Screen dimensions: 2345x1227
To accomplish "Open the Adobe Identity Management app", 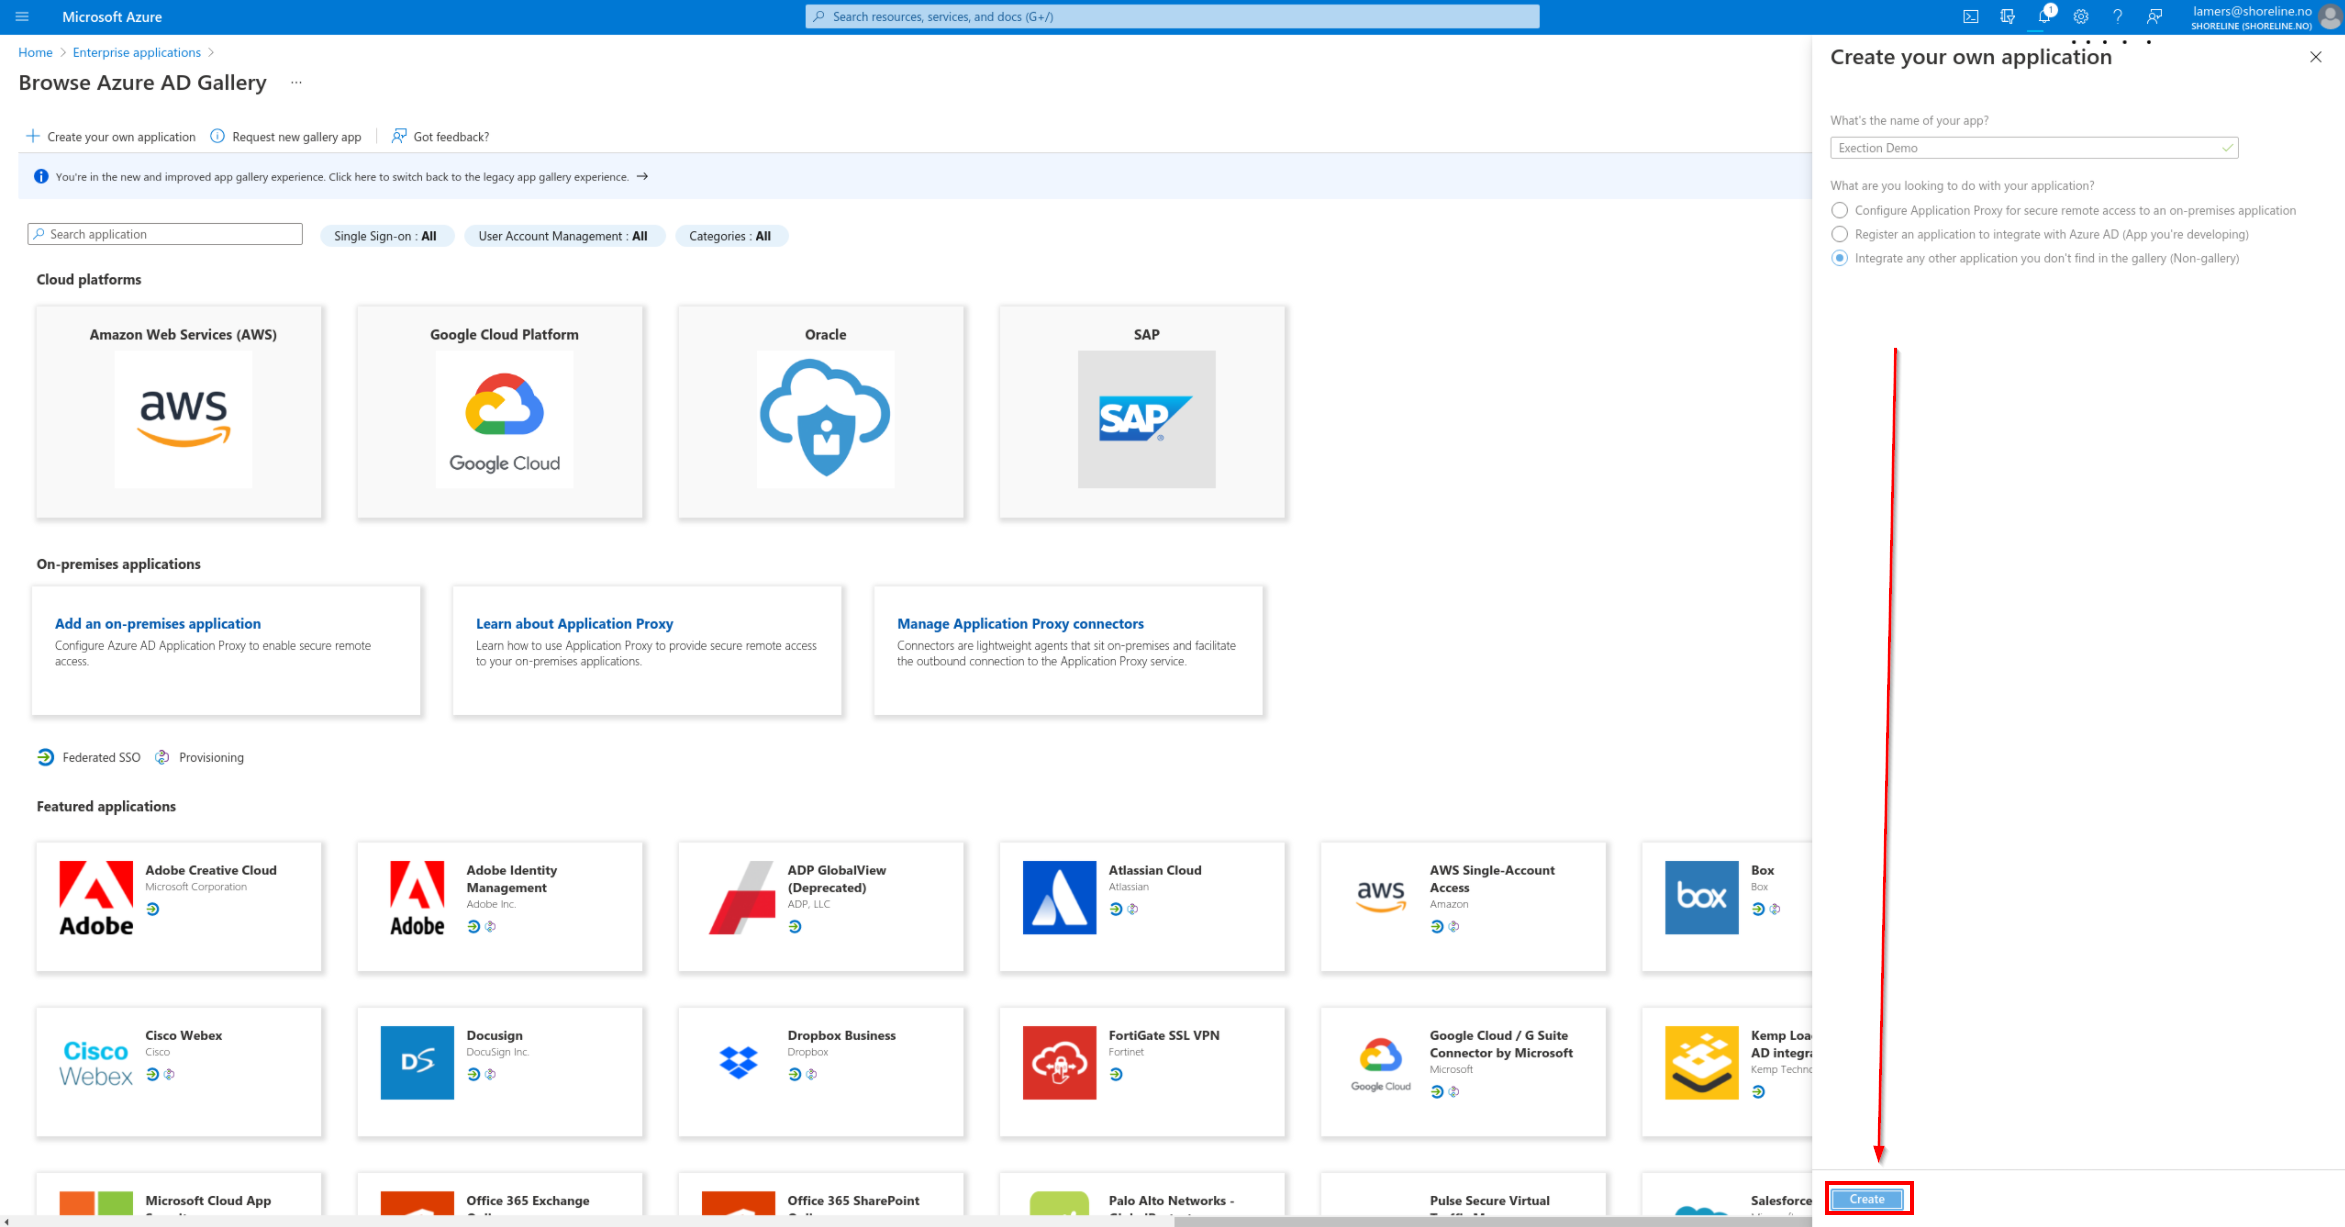I will click(500, 906).
